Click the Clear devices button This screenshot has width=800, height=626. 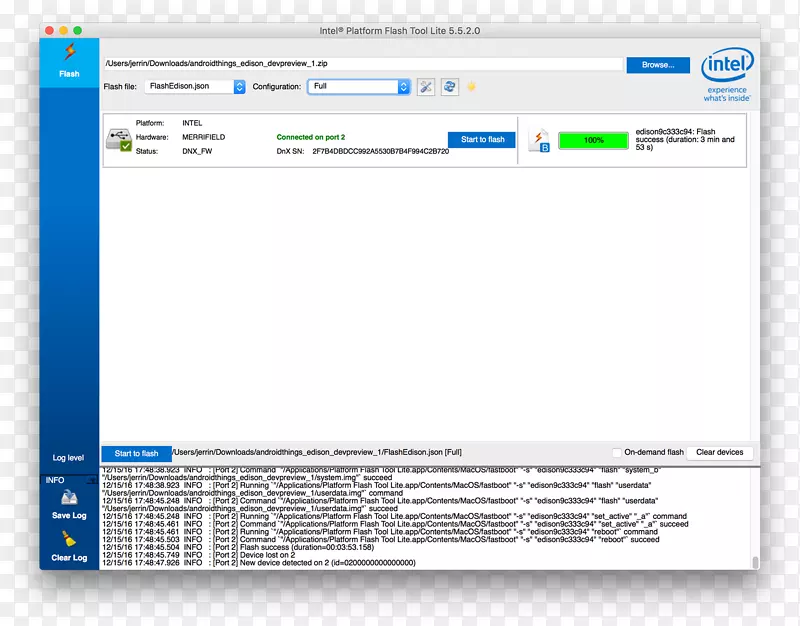pyautogui.click(x=720, y=453)
